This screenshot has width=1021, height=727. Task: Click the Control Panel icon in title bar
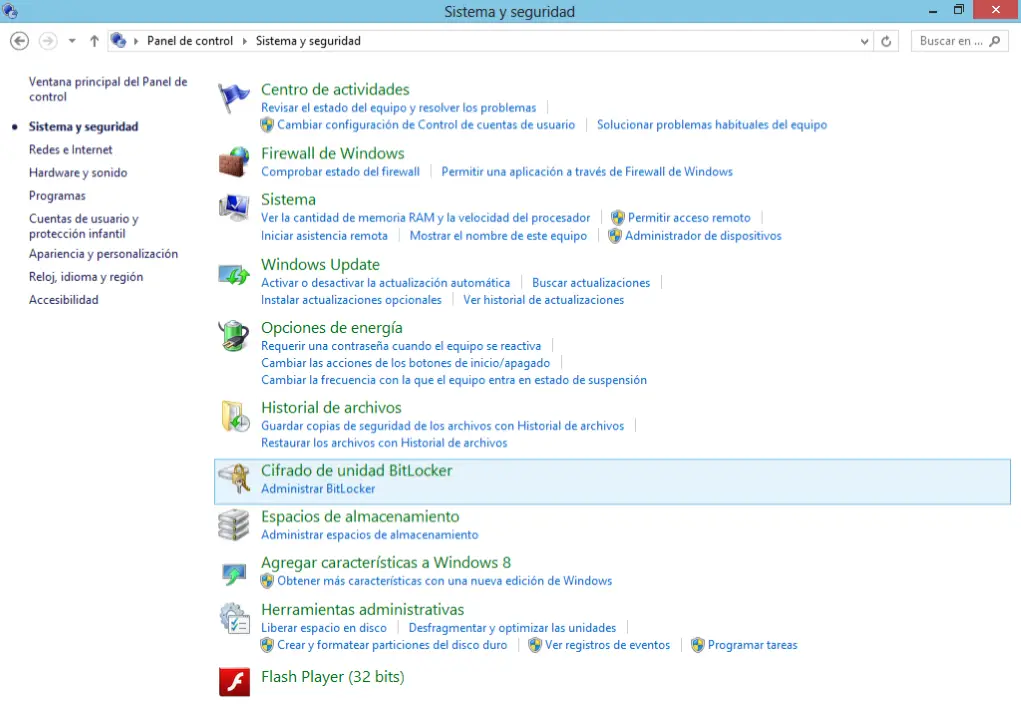10,11
